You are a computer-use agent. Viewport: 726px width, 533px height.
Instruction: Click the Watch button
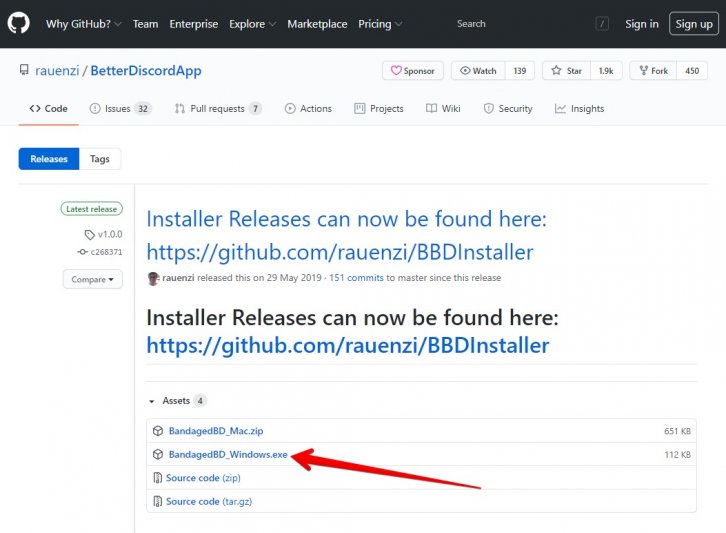click(x=478, y=71)
